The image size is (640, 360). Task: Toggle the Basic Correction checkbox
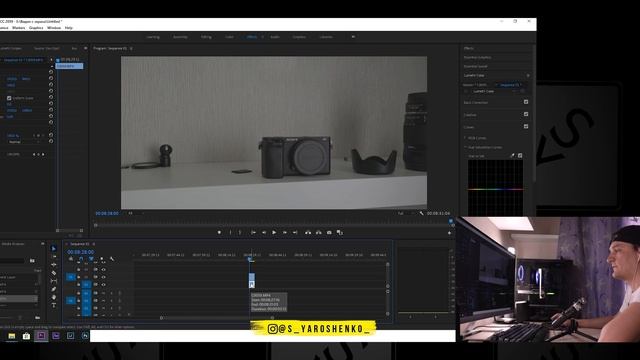pyautogui.click(x=526, y=102)
